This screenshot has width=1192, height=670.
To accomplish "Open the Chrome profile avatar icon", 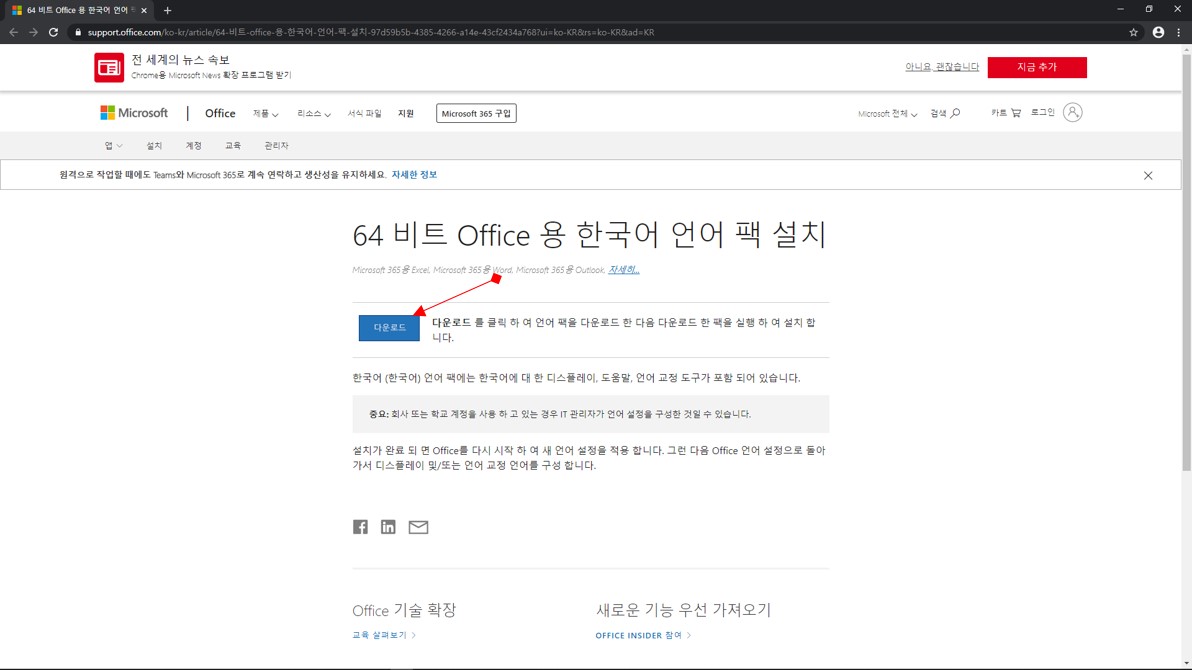I will tap(1158, 32).
